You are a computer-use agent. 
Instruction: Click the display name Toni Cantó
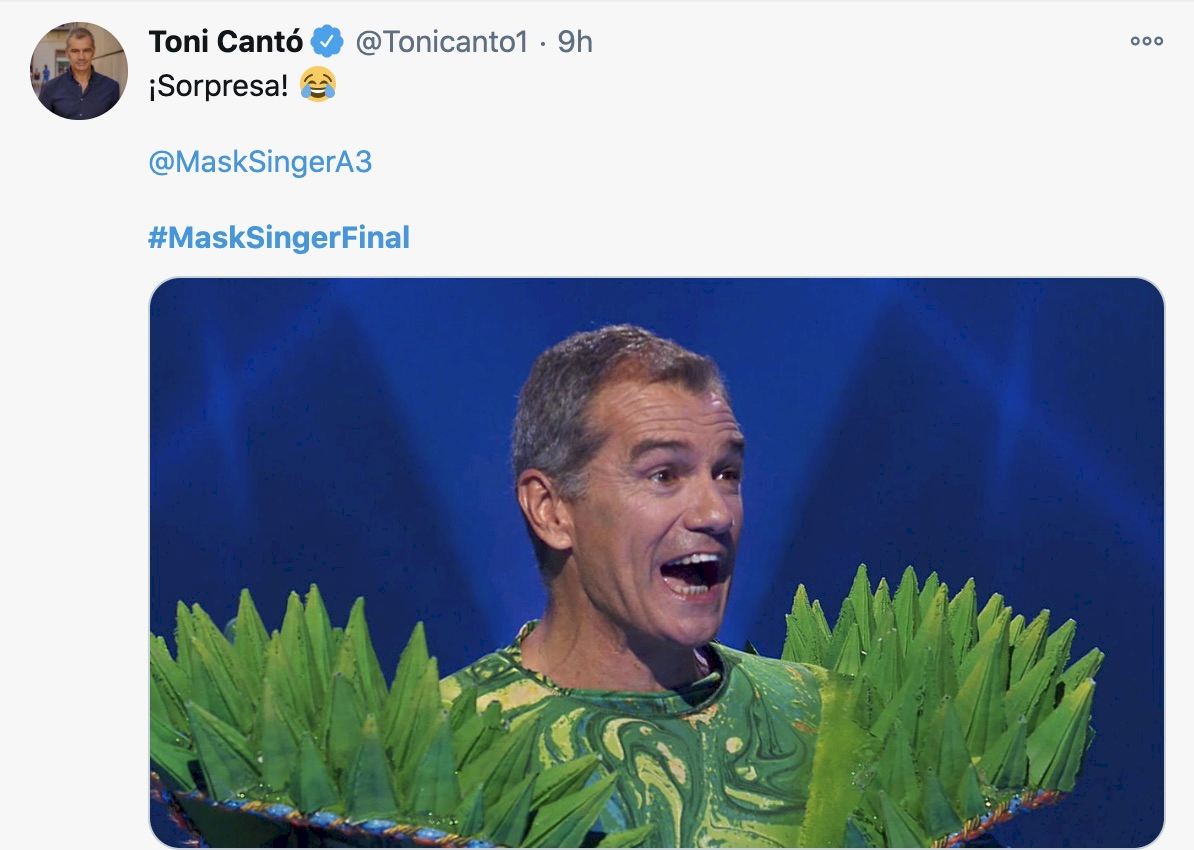click(225, 41)
